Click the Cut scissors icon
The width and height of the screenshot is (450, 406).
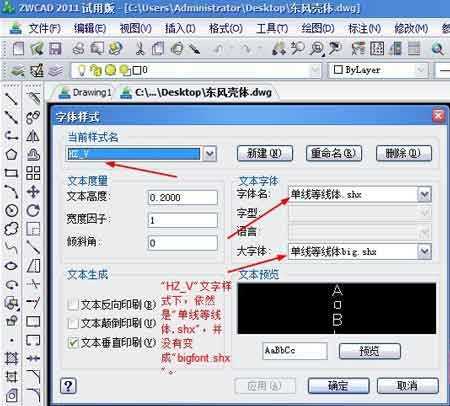(x=140, y=49)
